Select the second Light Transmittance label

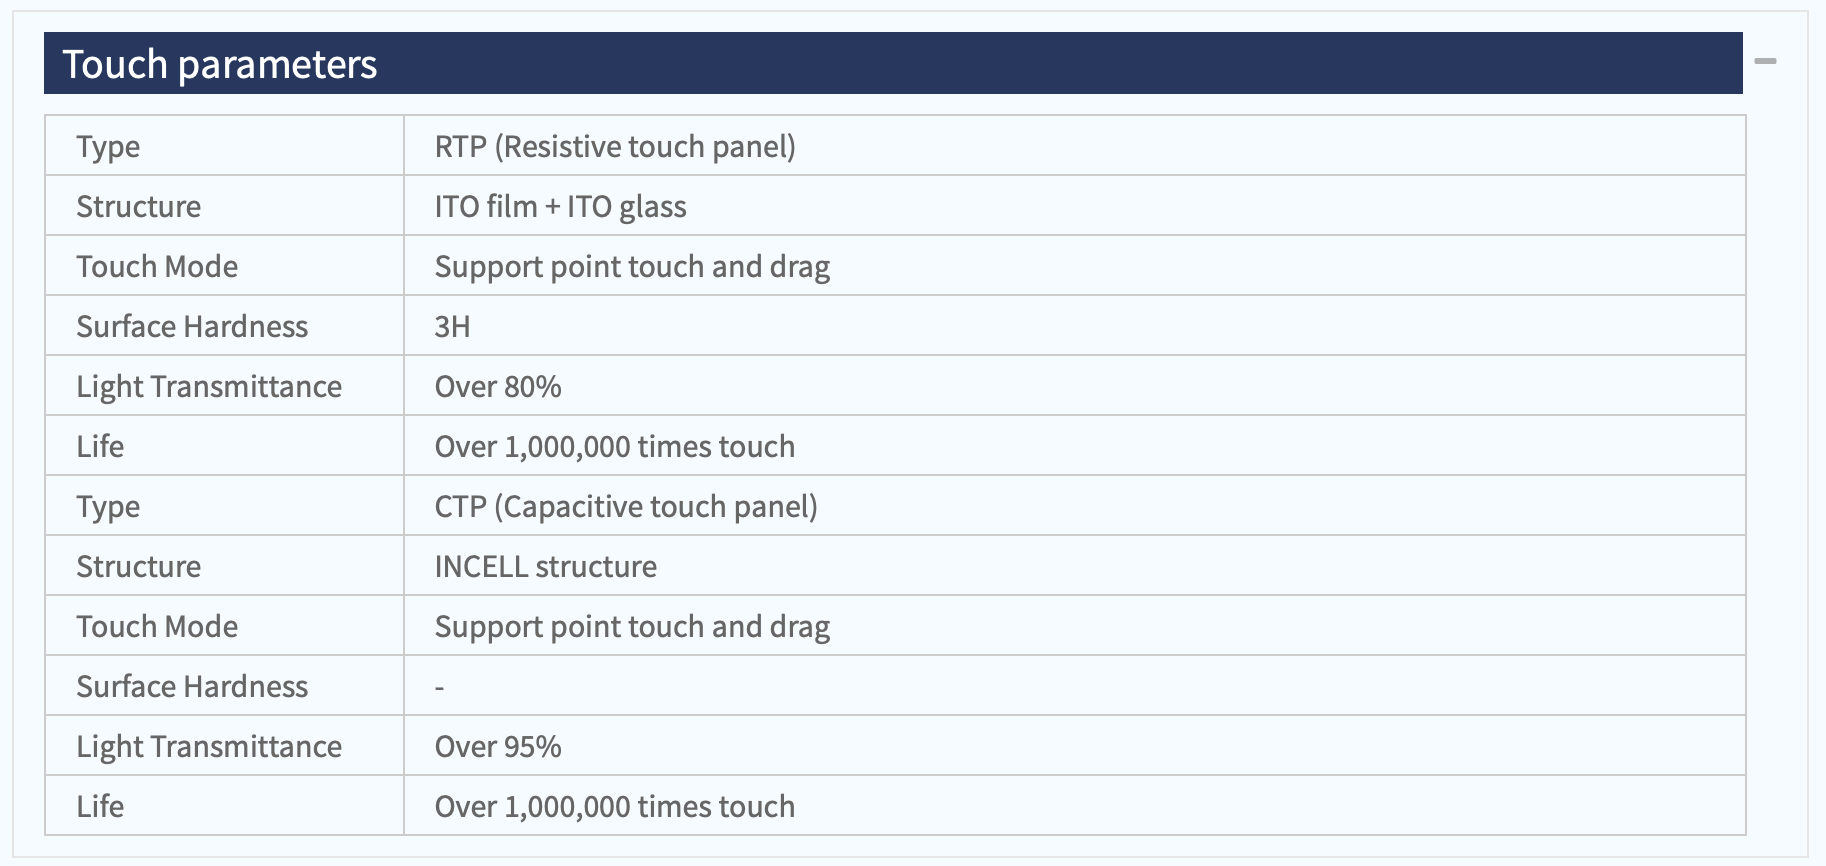[209, 747]
